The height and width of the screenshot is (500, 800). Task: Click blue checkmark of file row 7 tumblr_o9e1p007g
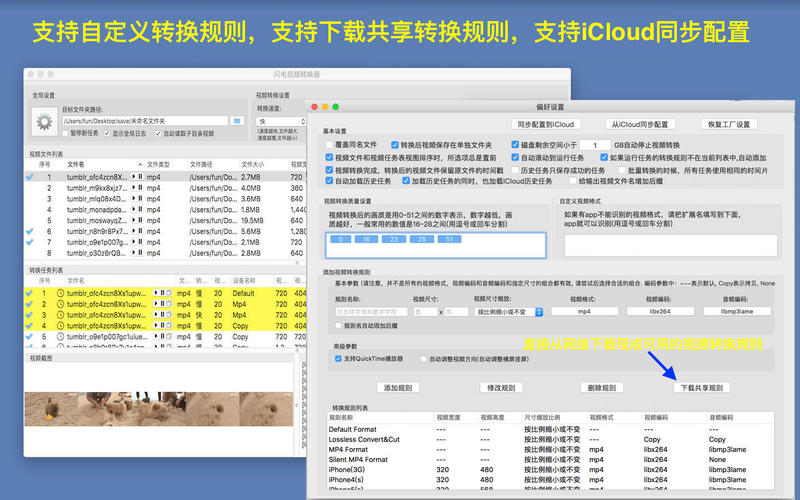click(x=30, y=242)
